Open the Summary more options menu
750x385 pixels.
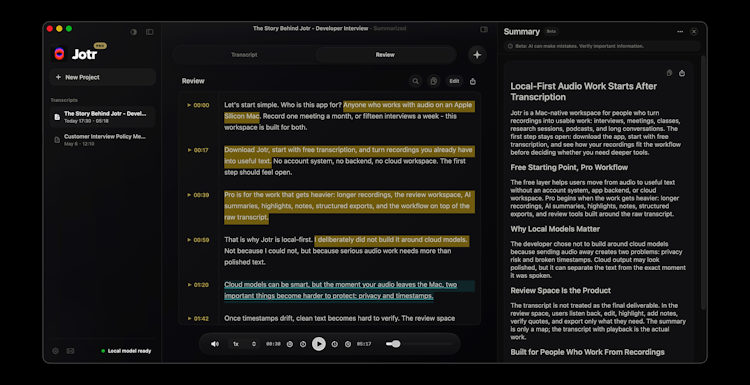[x=680, y=32]
